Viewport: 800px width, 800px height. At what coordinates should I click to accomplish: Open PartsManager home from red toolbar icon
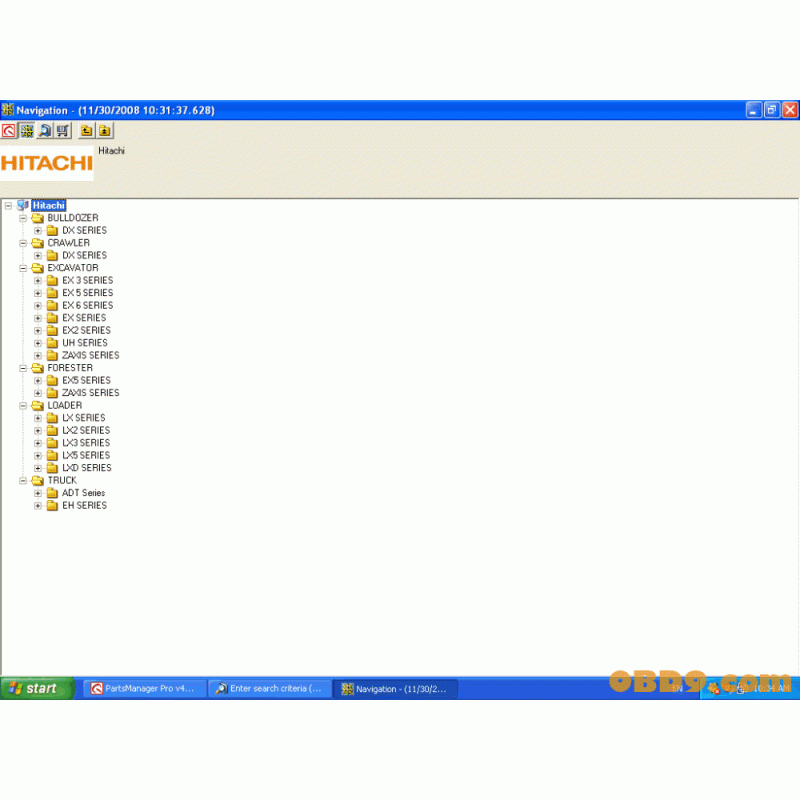click(x=9, y=131)
